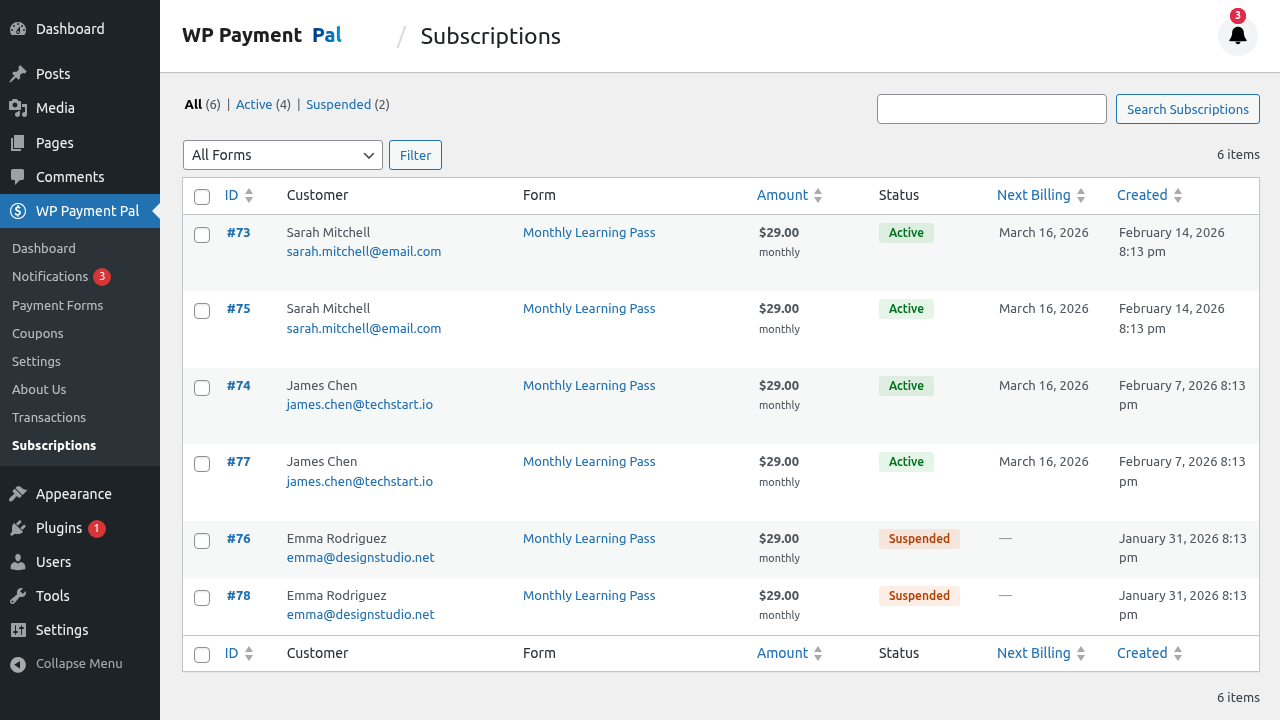The image size is (1280, 720).
Task: Open the Tools icon in sidebar
Action: 18,595
